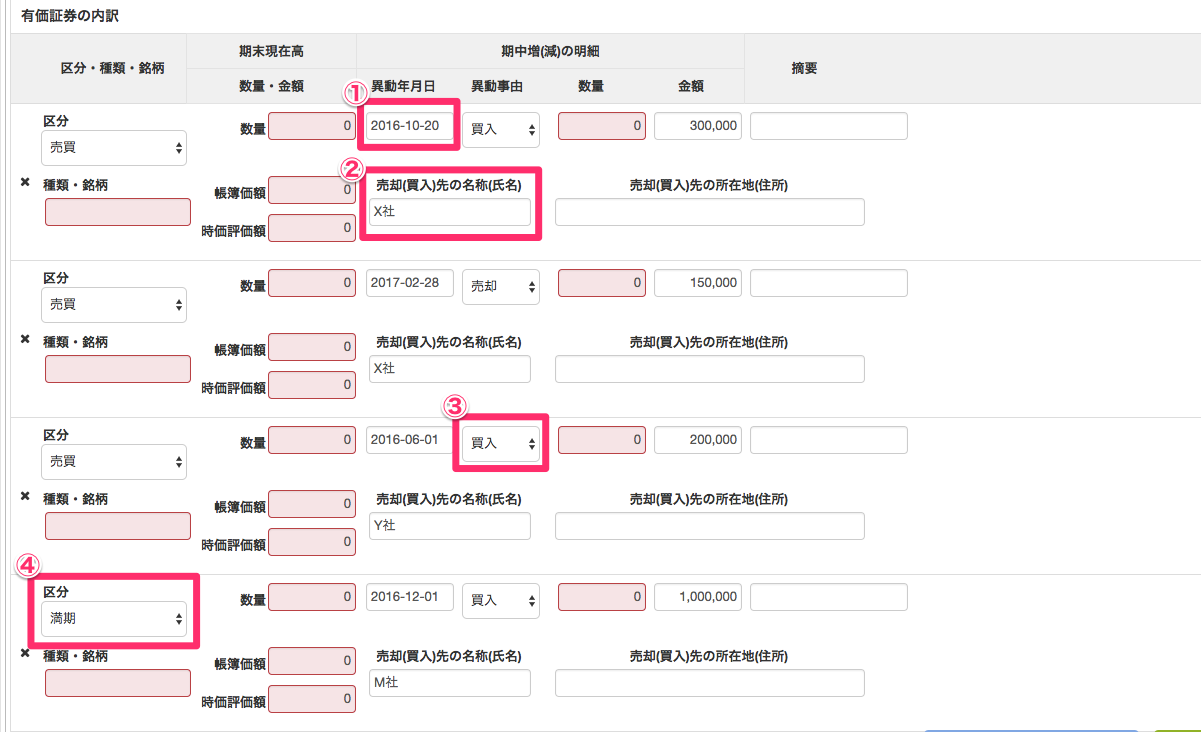Click 時価評価額 field in the 2017-02-28 row
Image resolution: width=1201 pixels, height=732 pixels.
pos(312,385)
